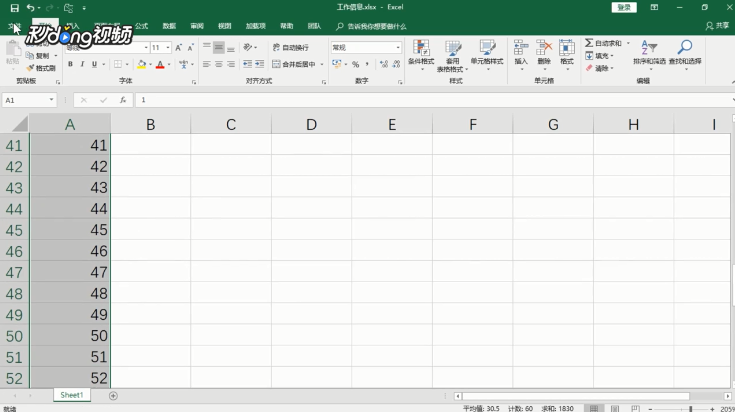This screenshot has width=735, height=412.
Task: Click the zoom slider handle
Action: tap(690, 409)
